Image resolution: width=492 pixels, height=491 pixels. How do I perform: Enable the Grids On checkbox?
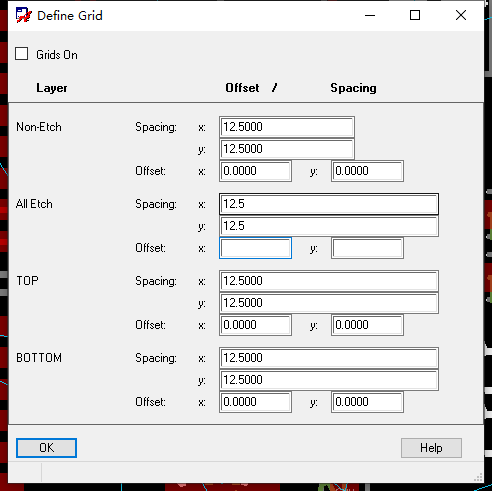pos(22,54)
